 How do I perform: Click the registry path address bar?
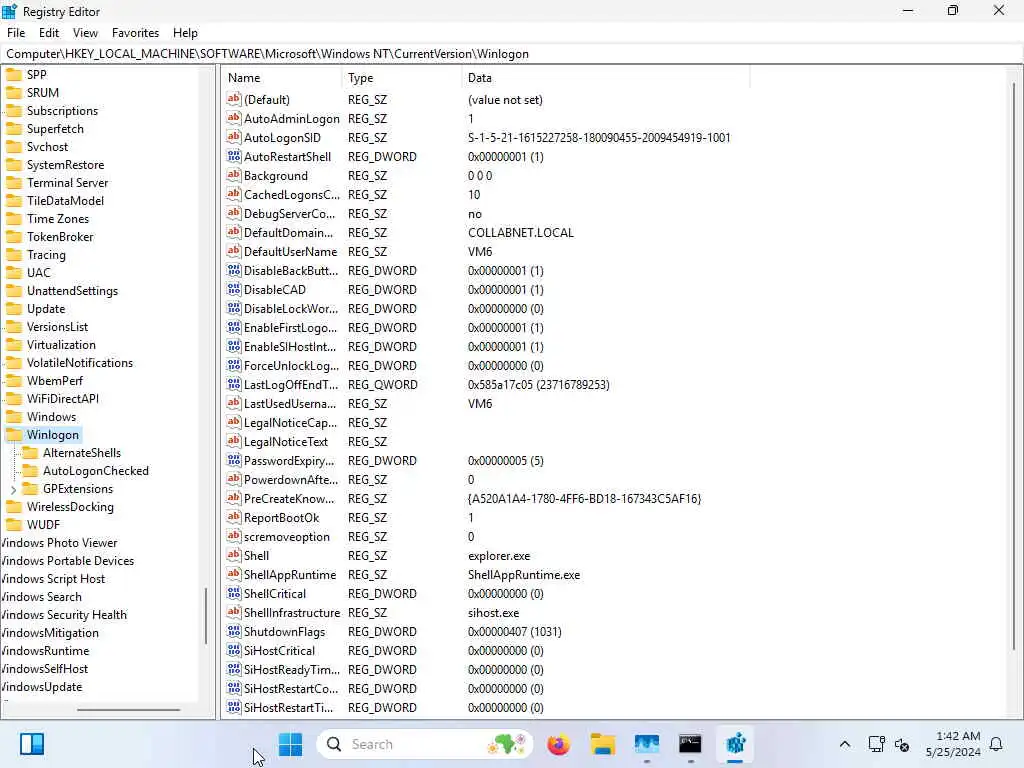pos(512,54)
